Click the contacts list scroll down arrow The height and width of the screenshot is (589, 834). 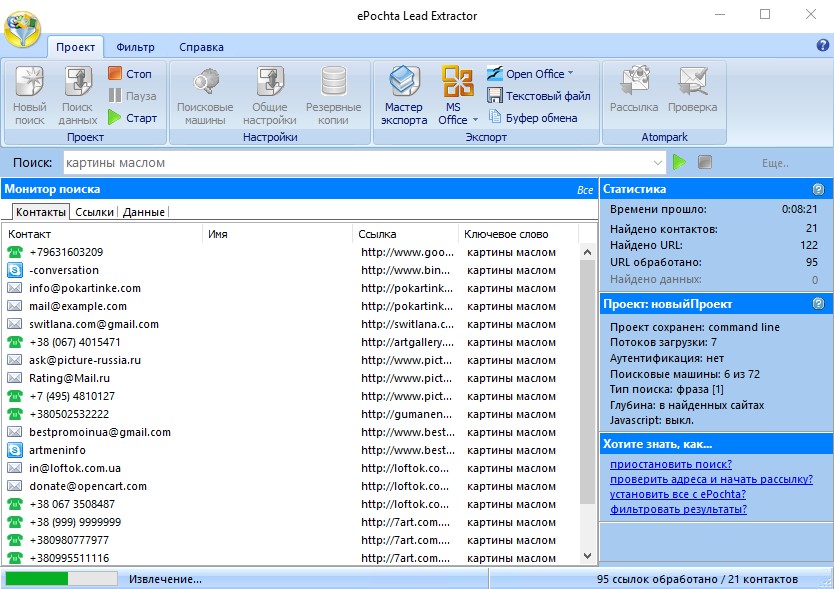[x=587, y=556]
